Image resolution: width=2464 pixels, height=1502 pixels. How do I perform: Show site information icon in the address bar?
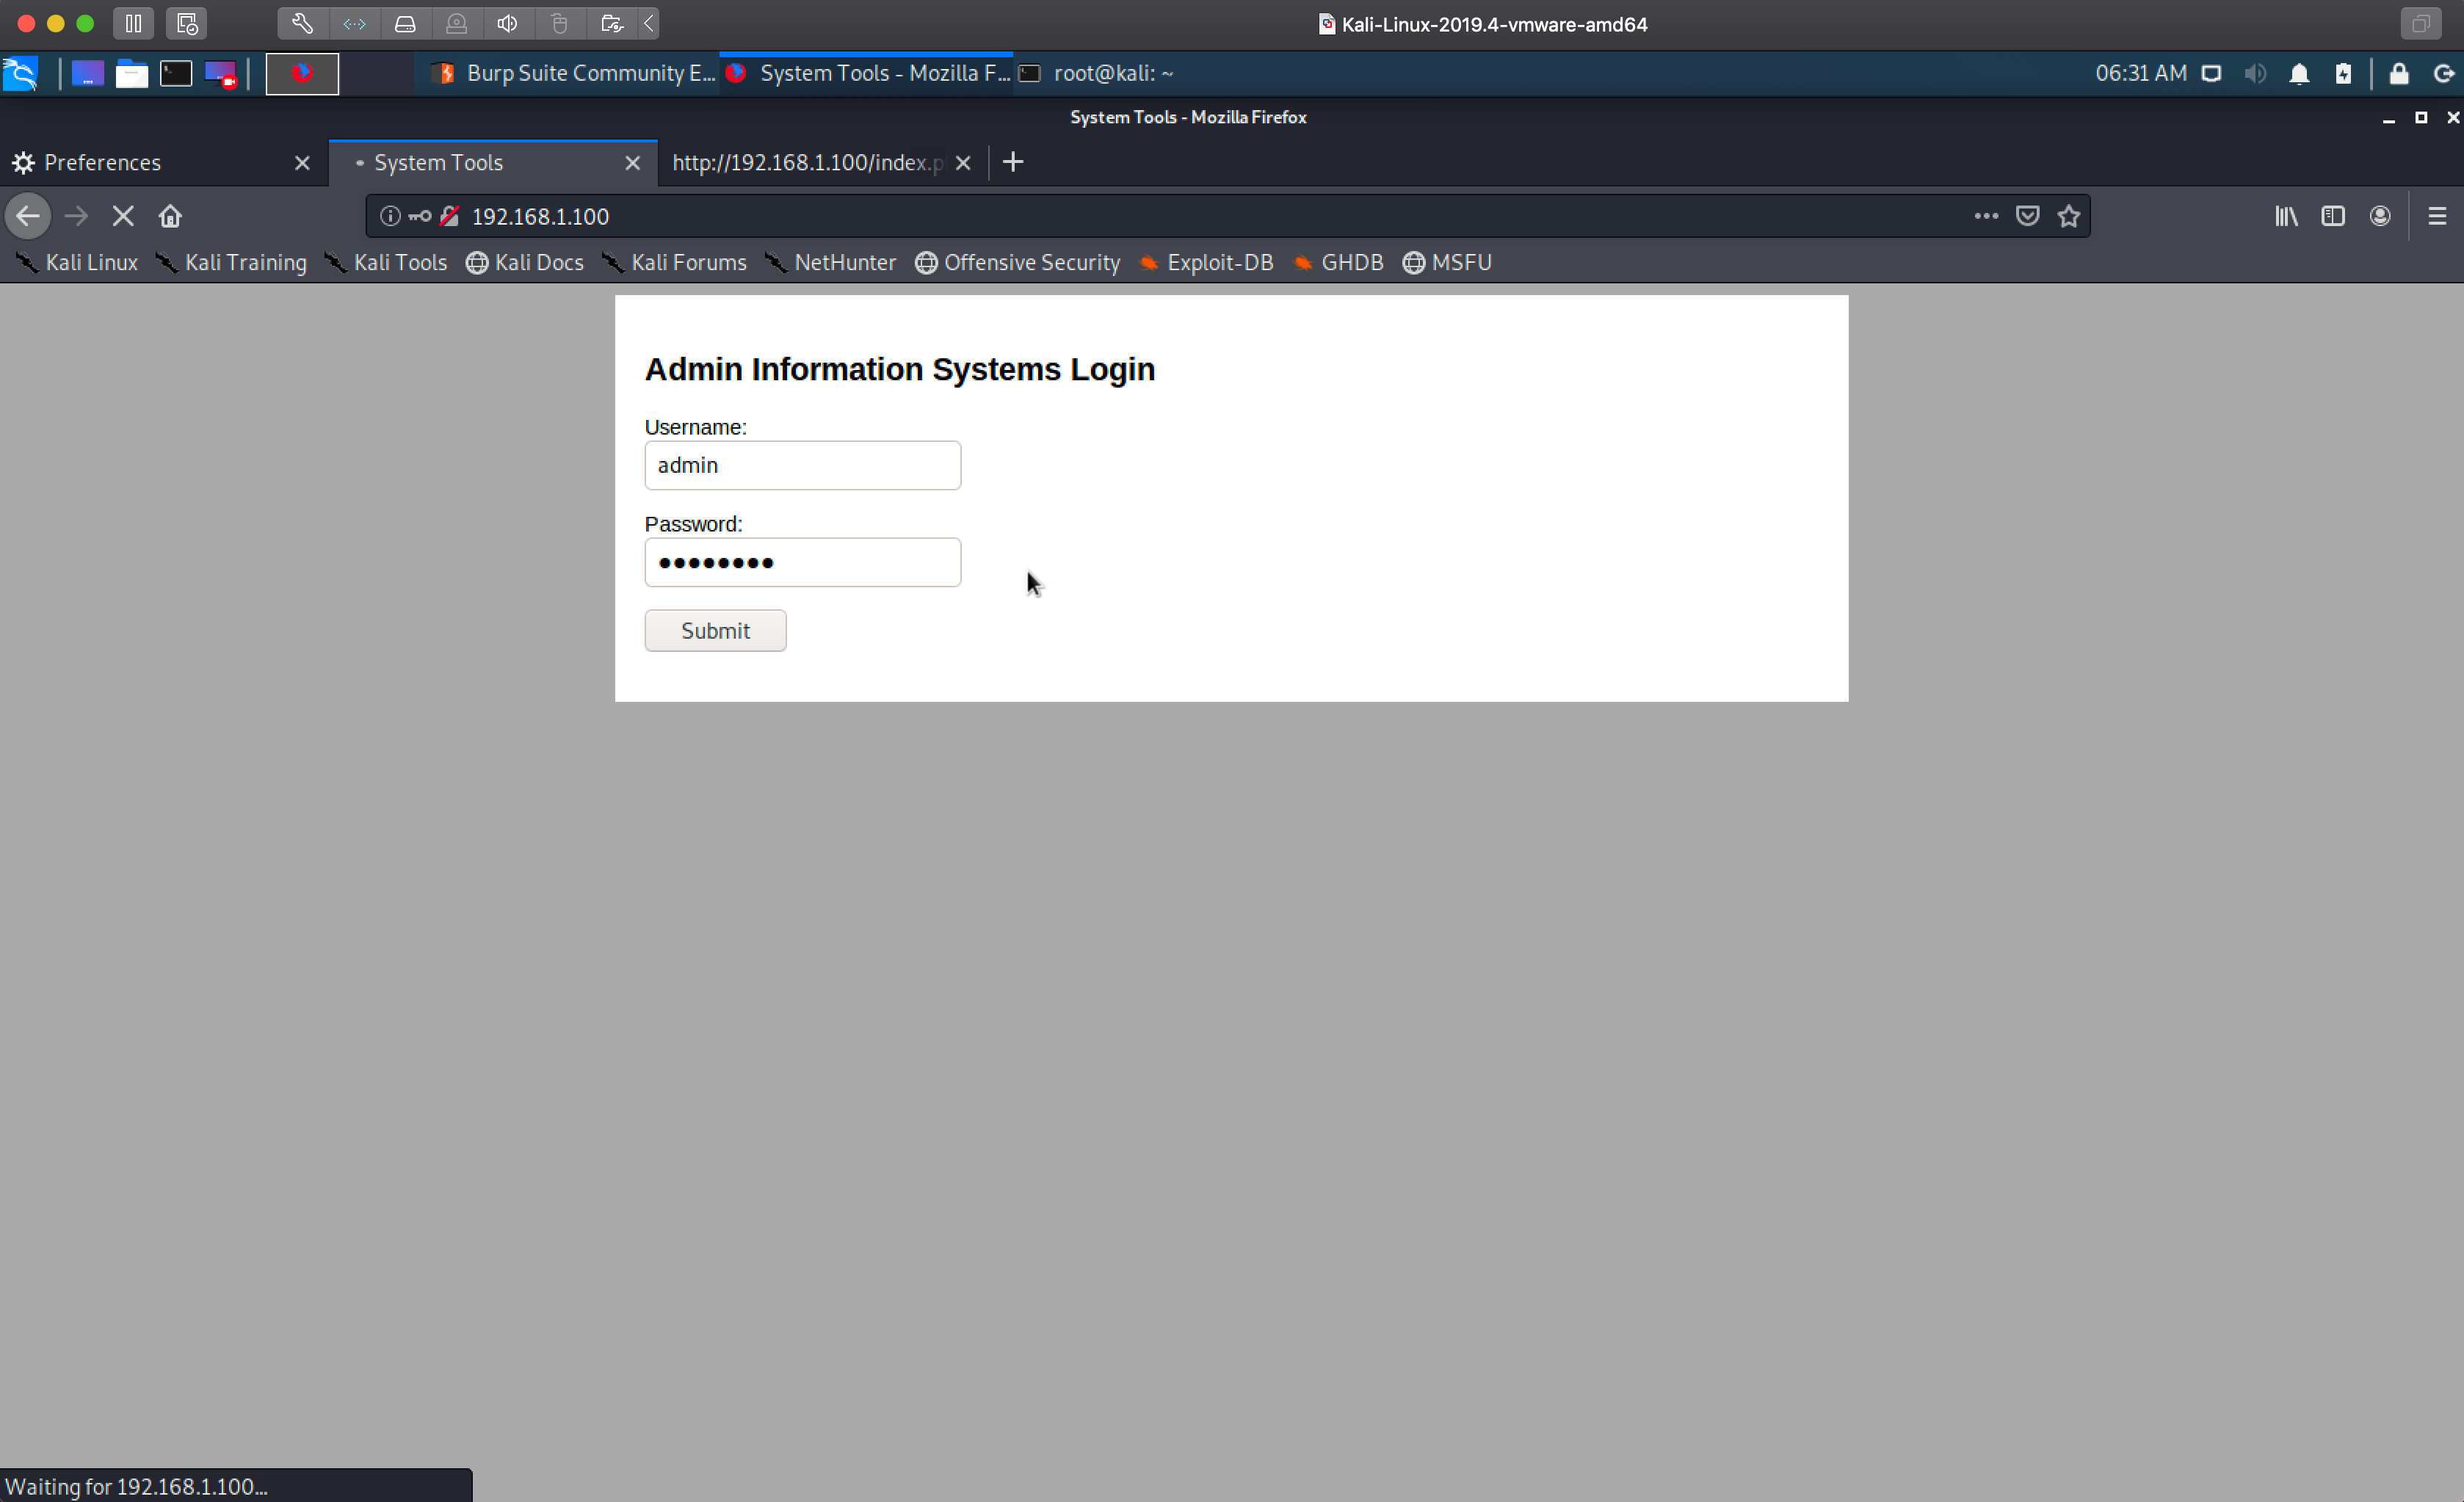(390, 216)
